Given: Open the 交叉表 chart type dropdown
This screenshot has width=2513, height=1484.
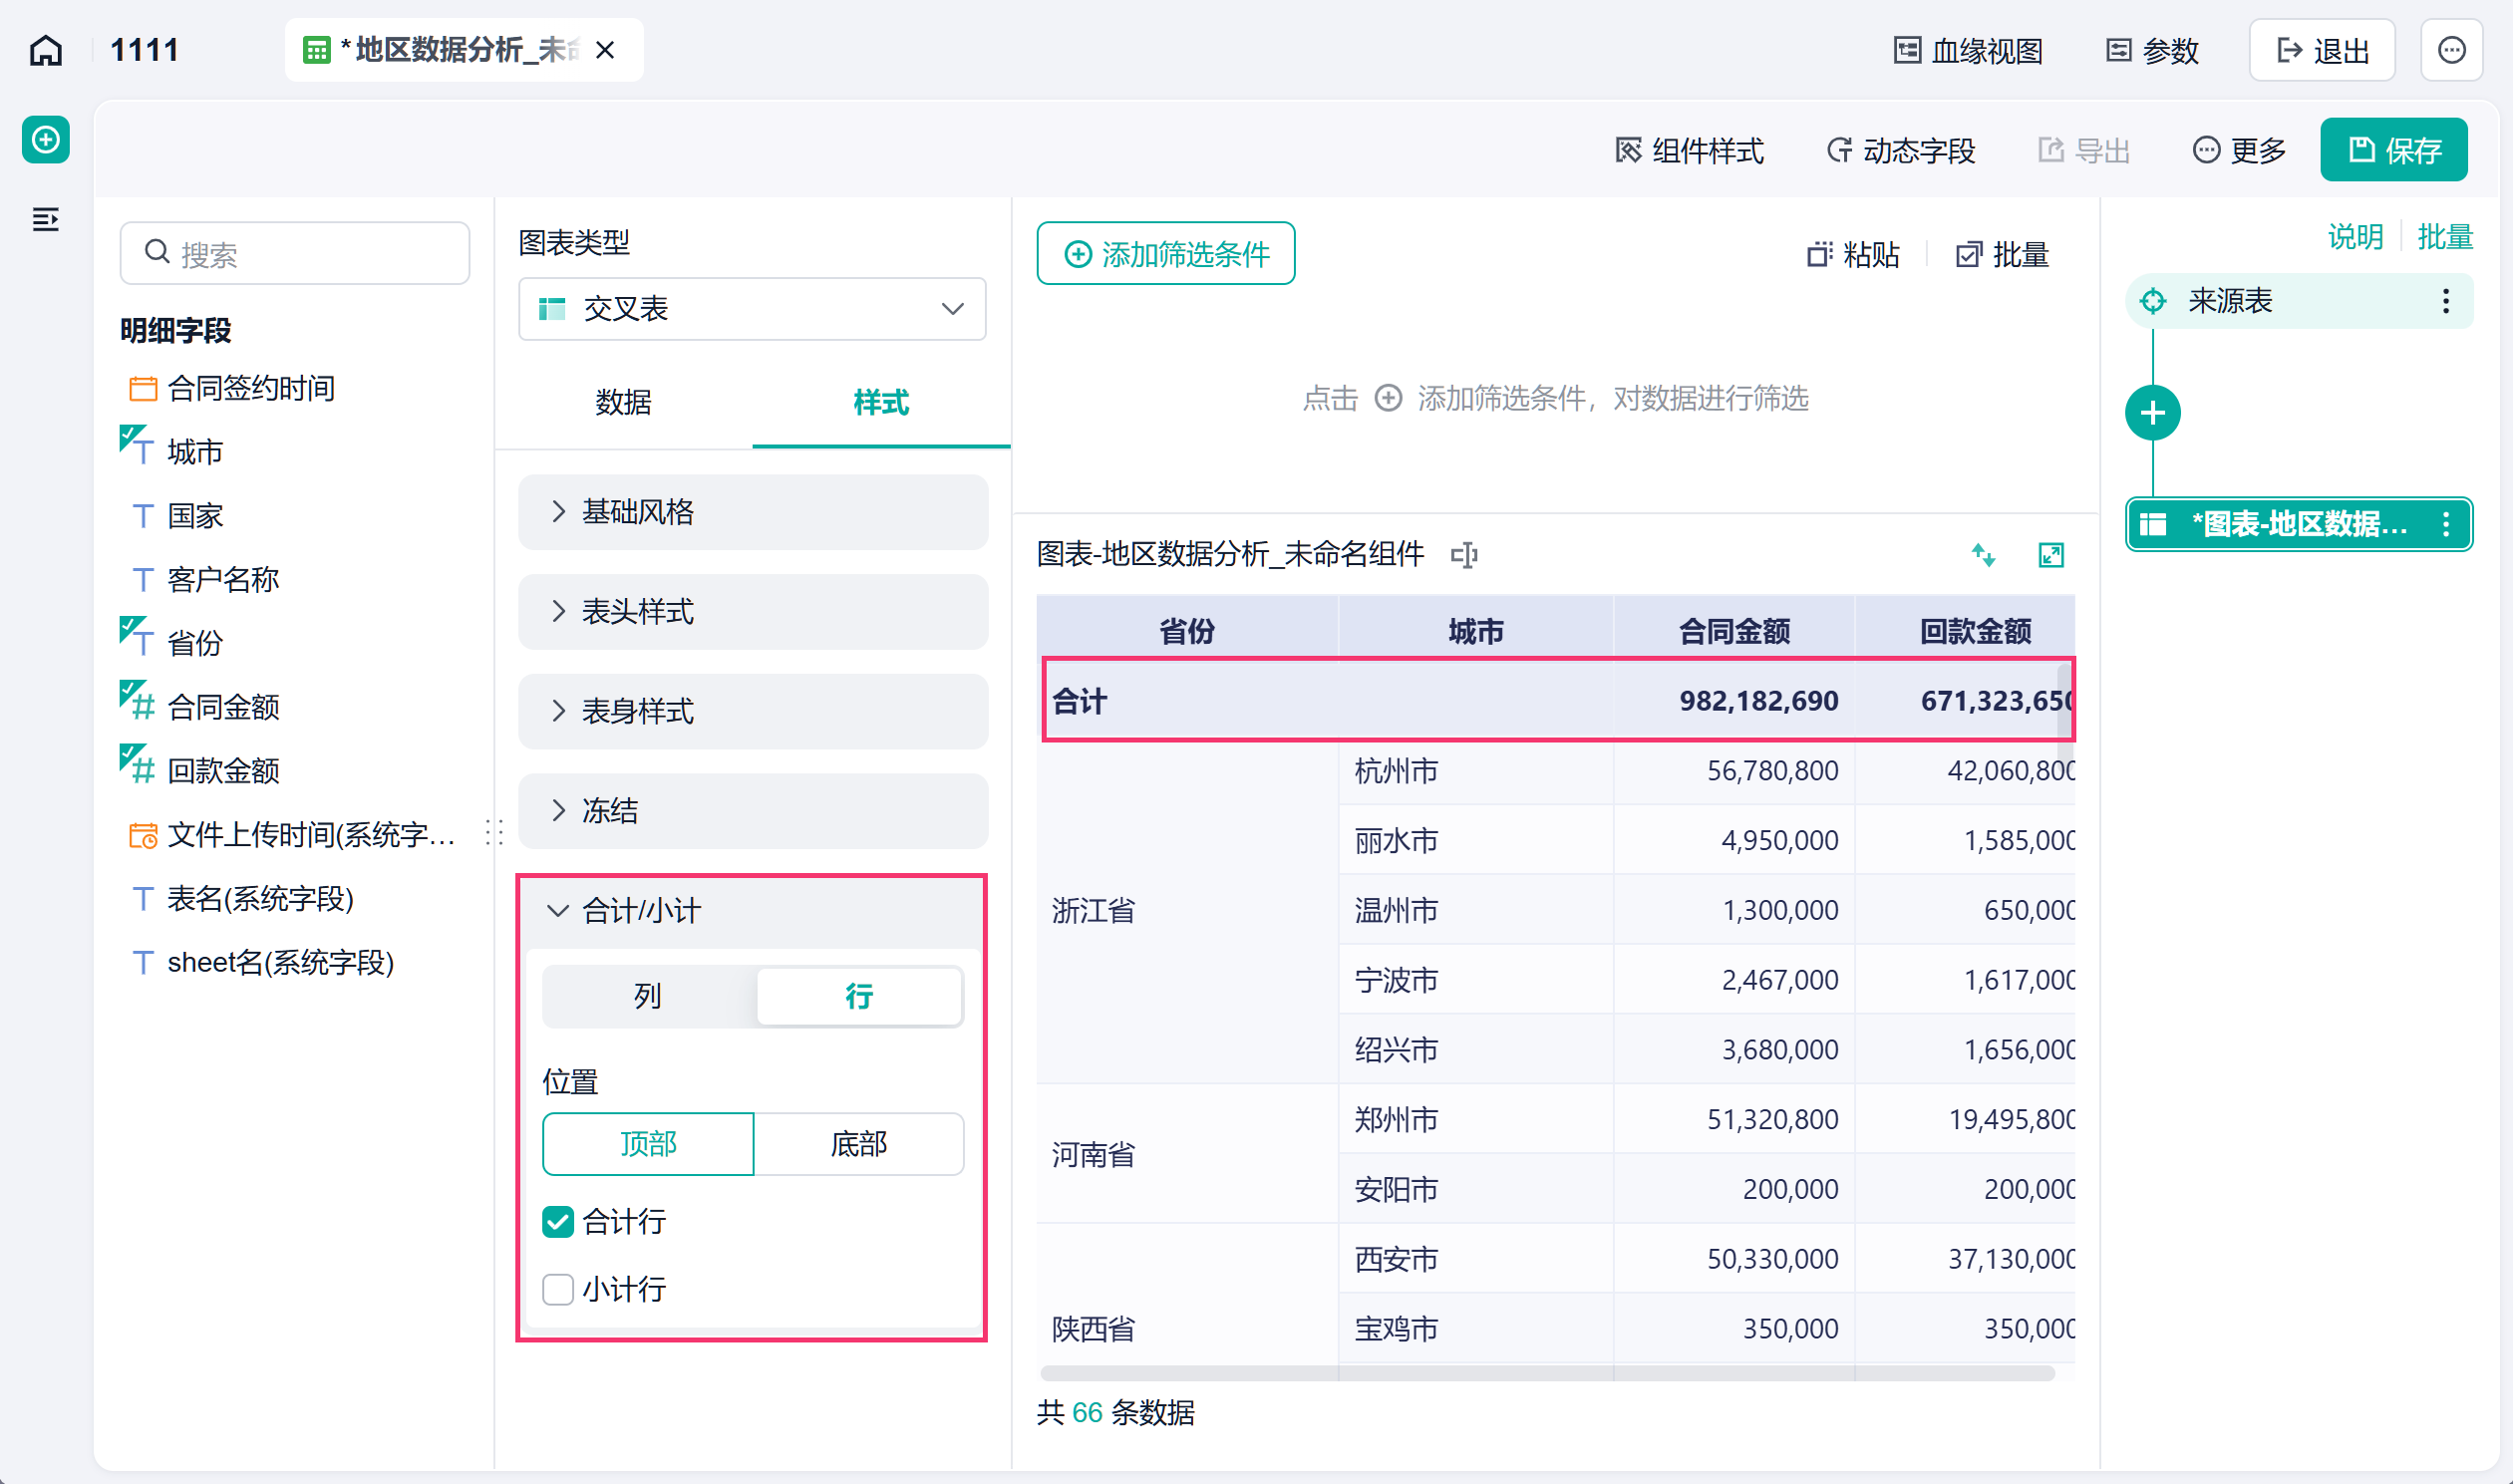Looking at the screenshot, I should click(x=752, y=309).
